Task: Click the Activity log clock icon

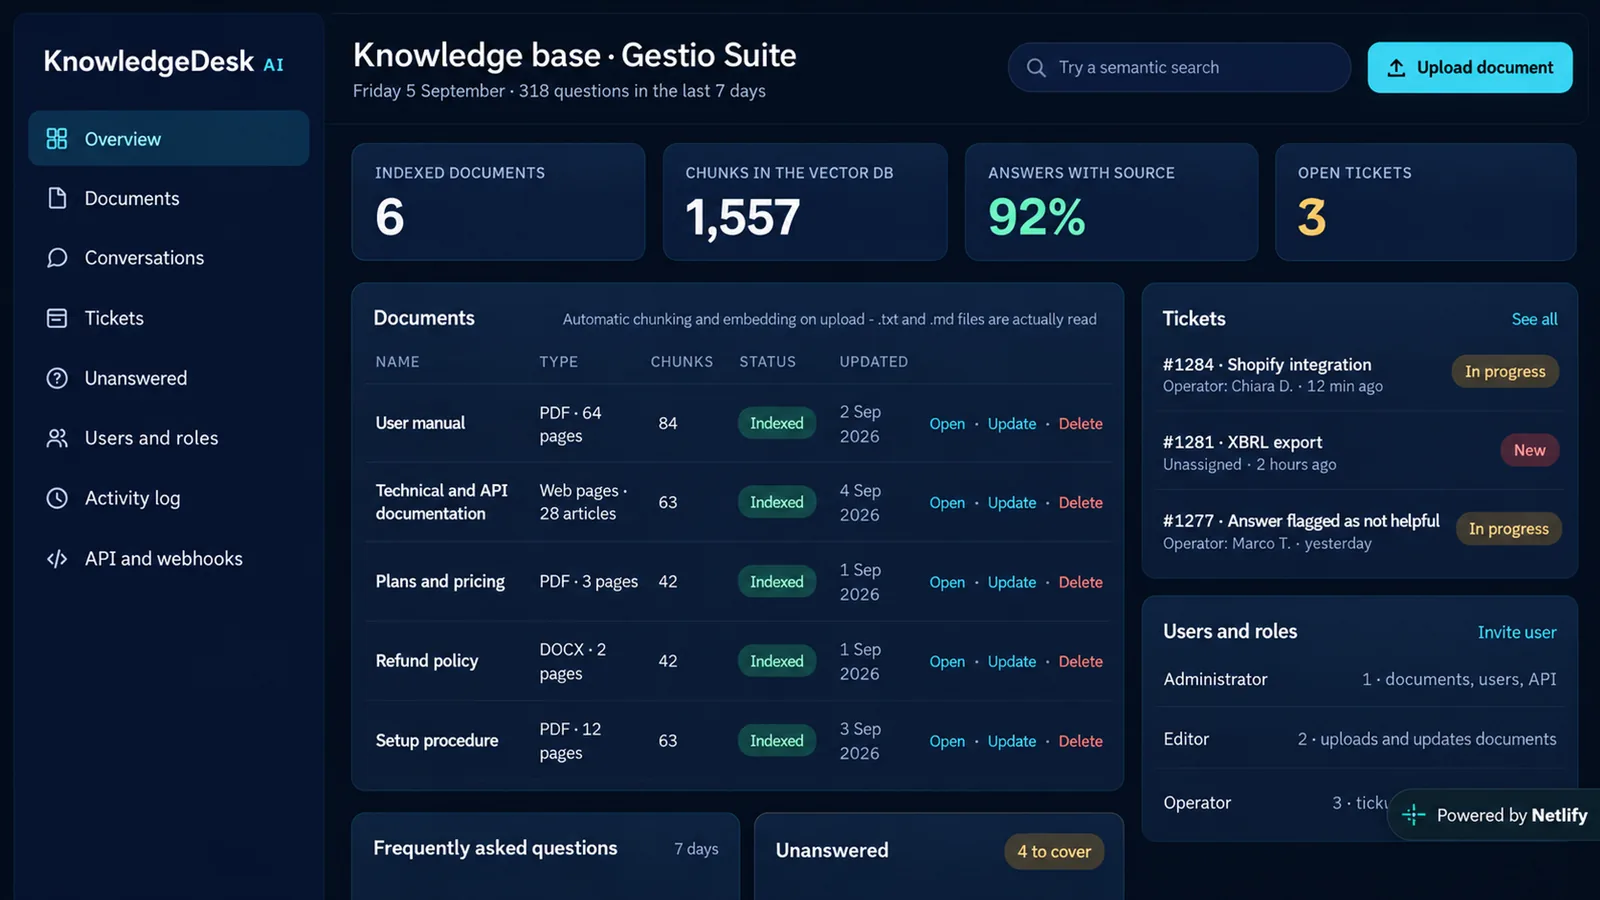Action: coord(57,498)
